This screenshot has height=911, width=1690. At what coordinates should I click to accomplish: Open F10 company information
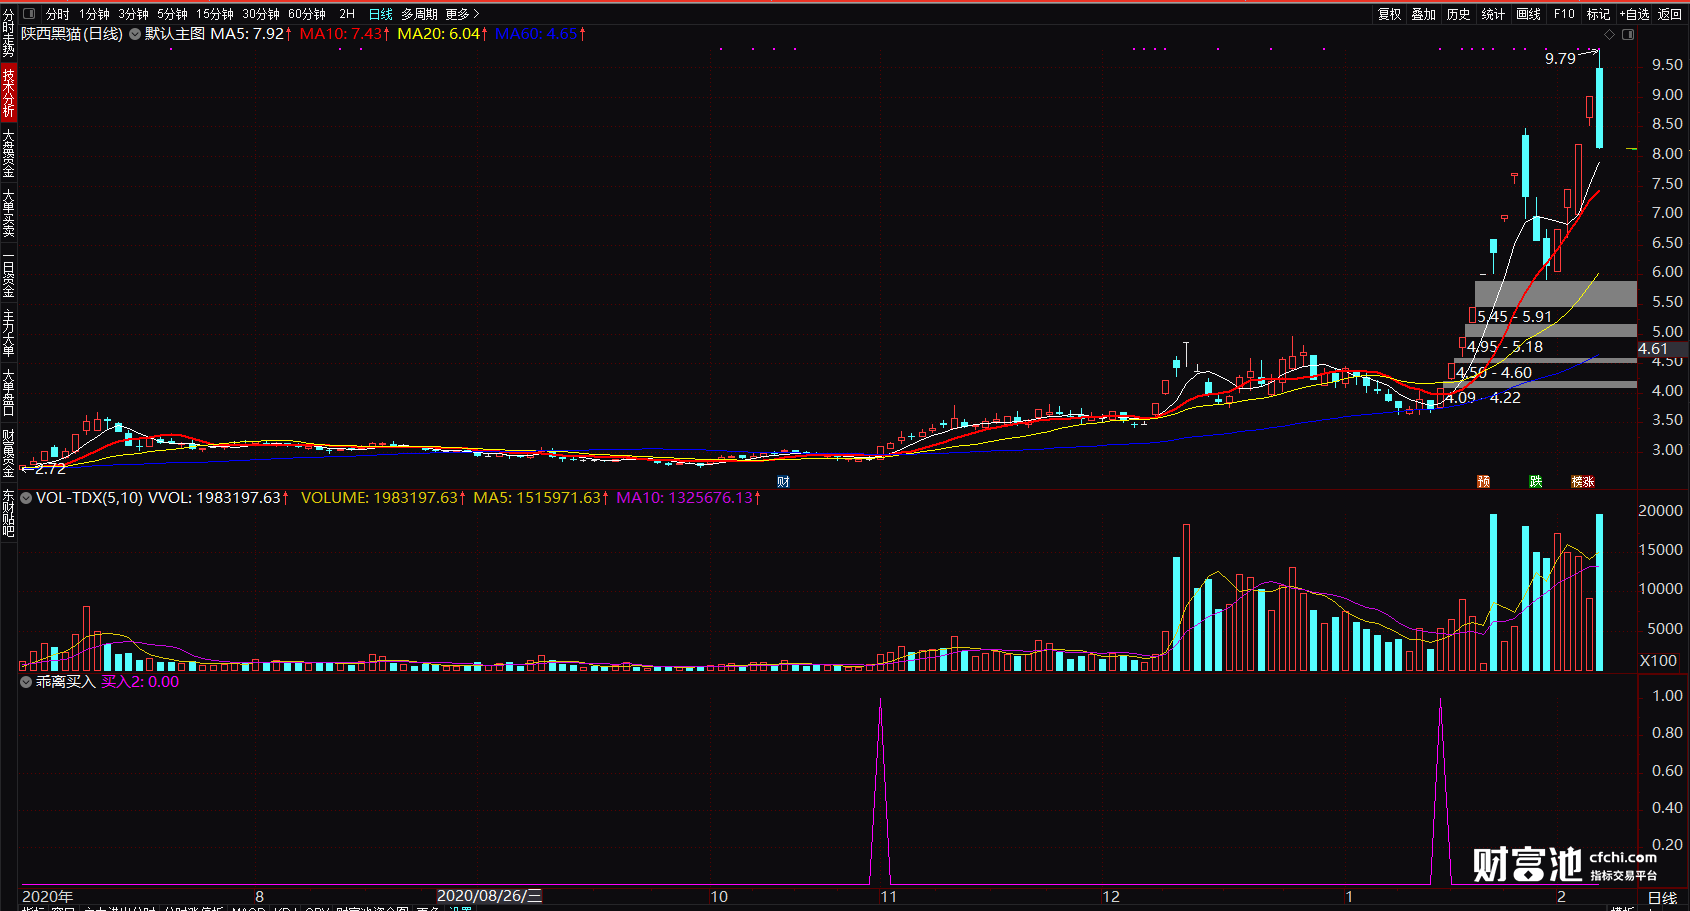(1564, 14)
